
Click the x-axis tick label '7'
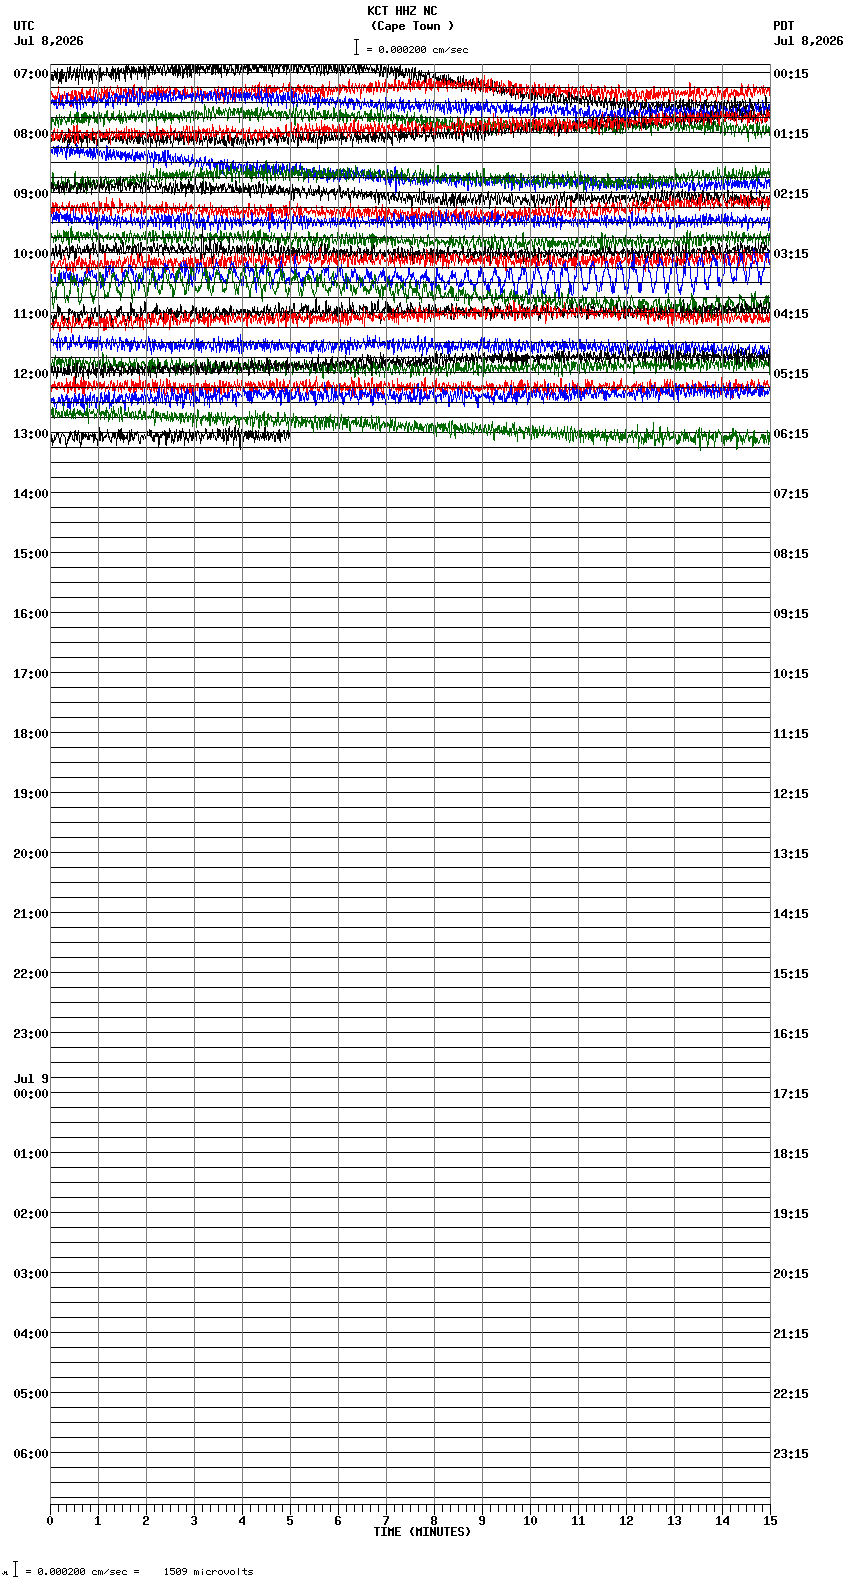[x=386, y=1521]
